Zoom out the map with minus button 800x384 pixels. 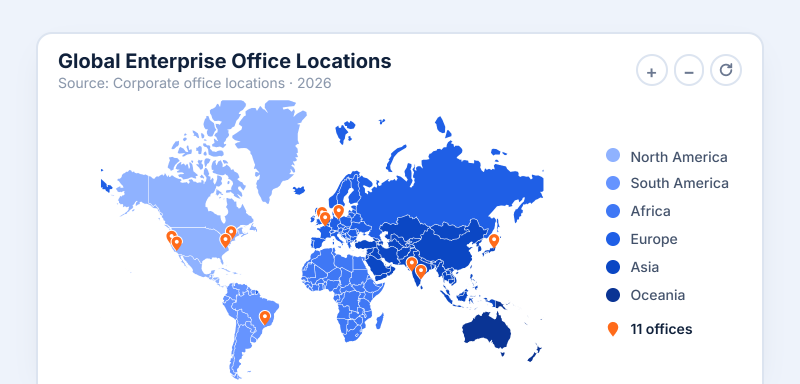689,70
